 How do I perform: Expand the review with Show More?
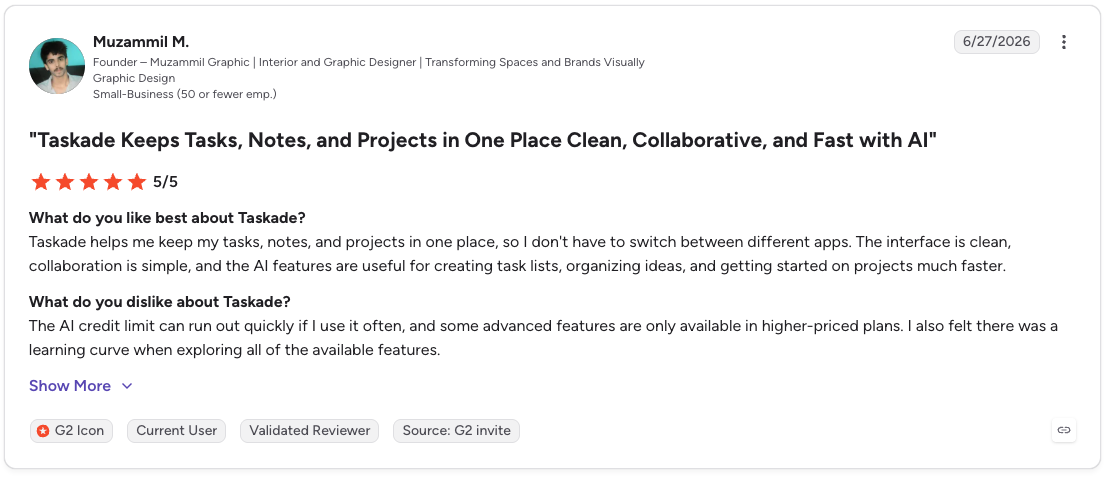point(70,386)
